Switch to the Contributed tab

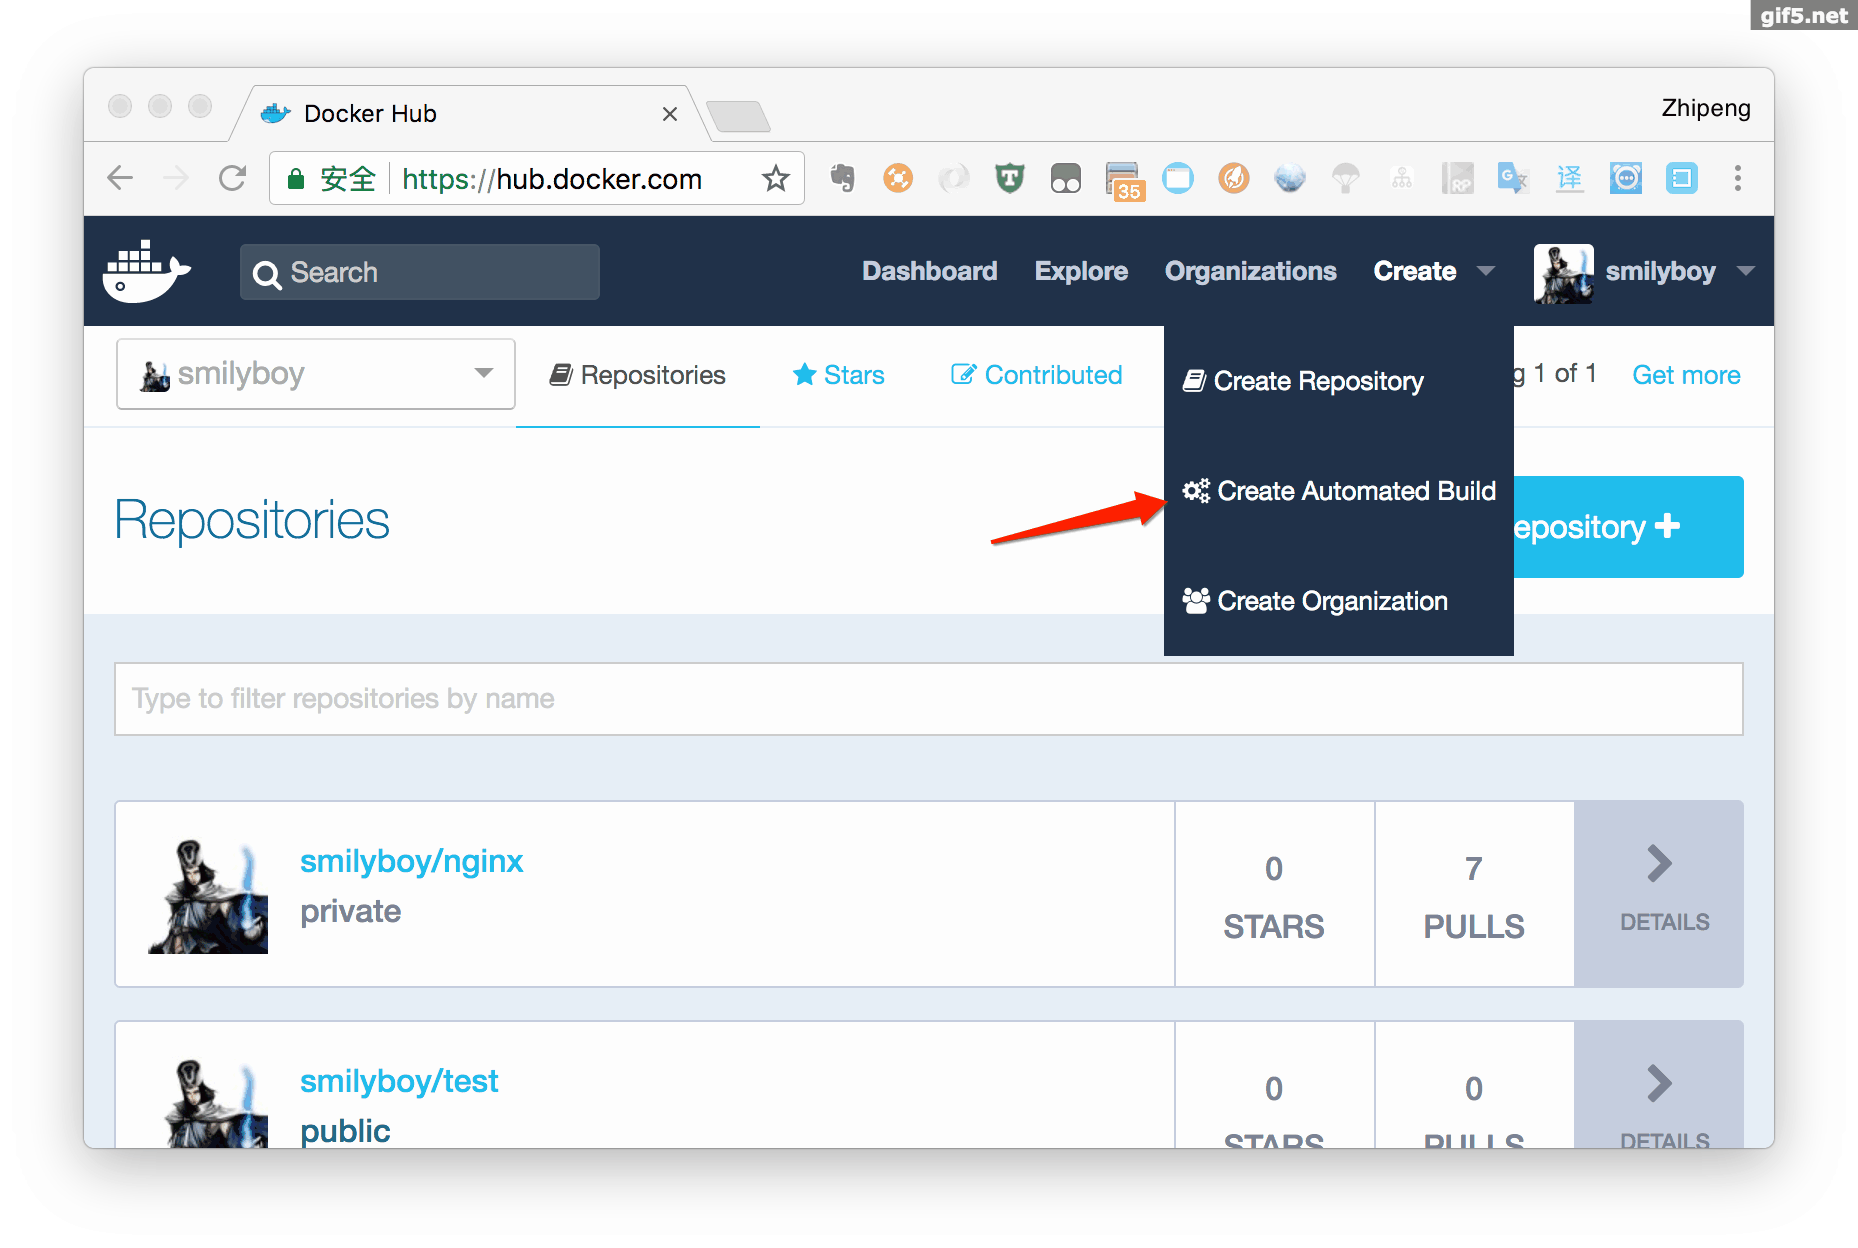click(1036, 375)
